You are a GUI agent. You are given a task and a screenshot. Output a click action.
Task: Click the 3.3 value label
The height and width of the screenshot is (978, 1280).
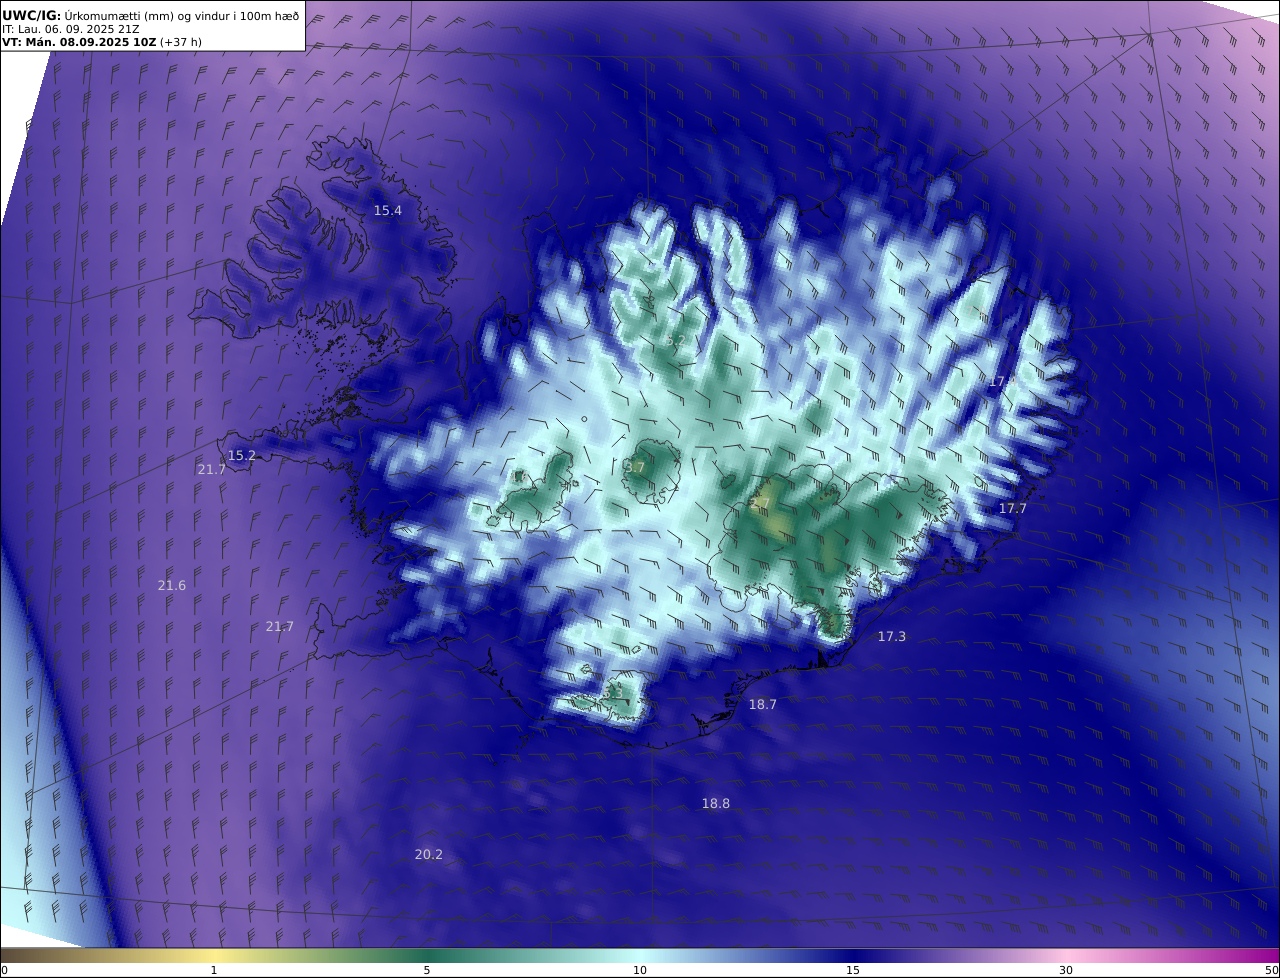coord(613,692)
